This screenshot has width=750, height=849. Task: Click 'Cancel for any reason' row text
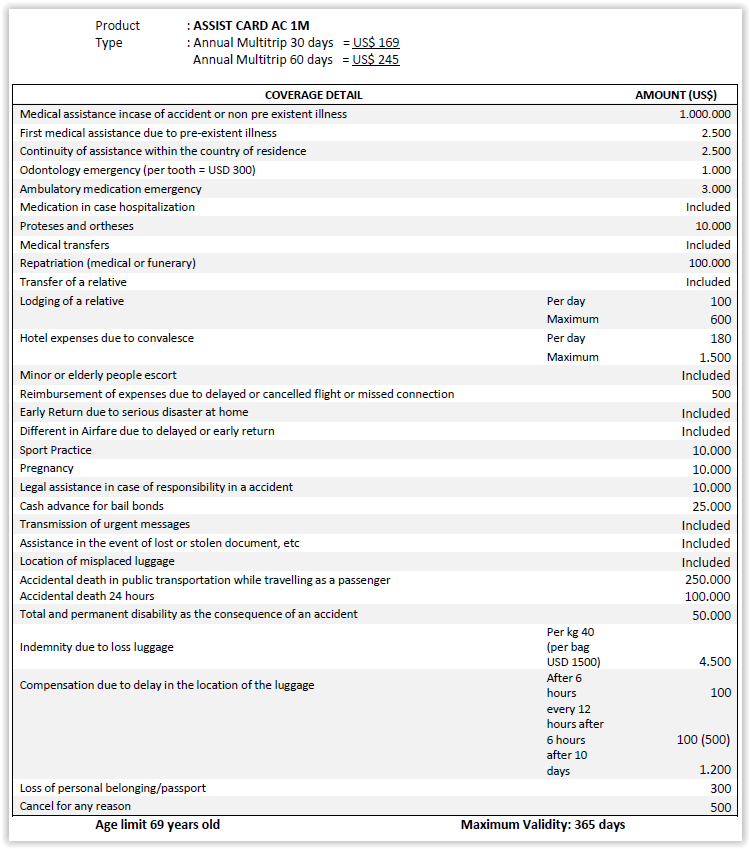coord(75,806)
